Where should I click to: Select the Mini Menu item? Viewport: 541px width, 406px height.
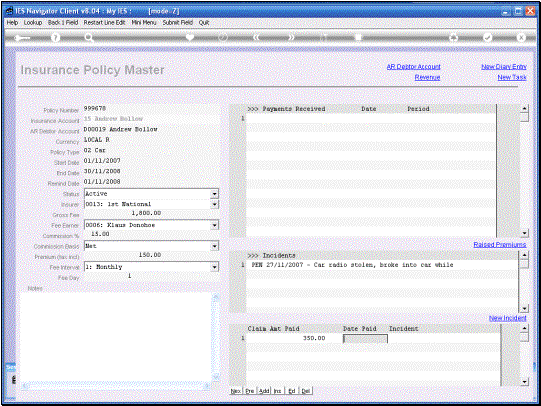tap(144, 22)
